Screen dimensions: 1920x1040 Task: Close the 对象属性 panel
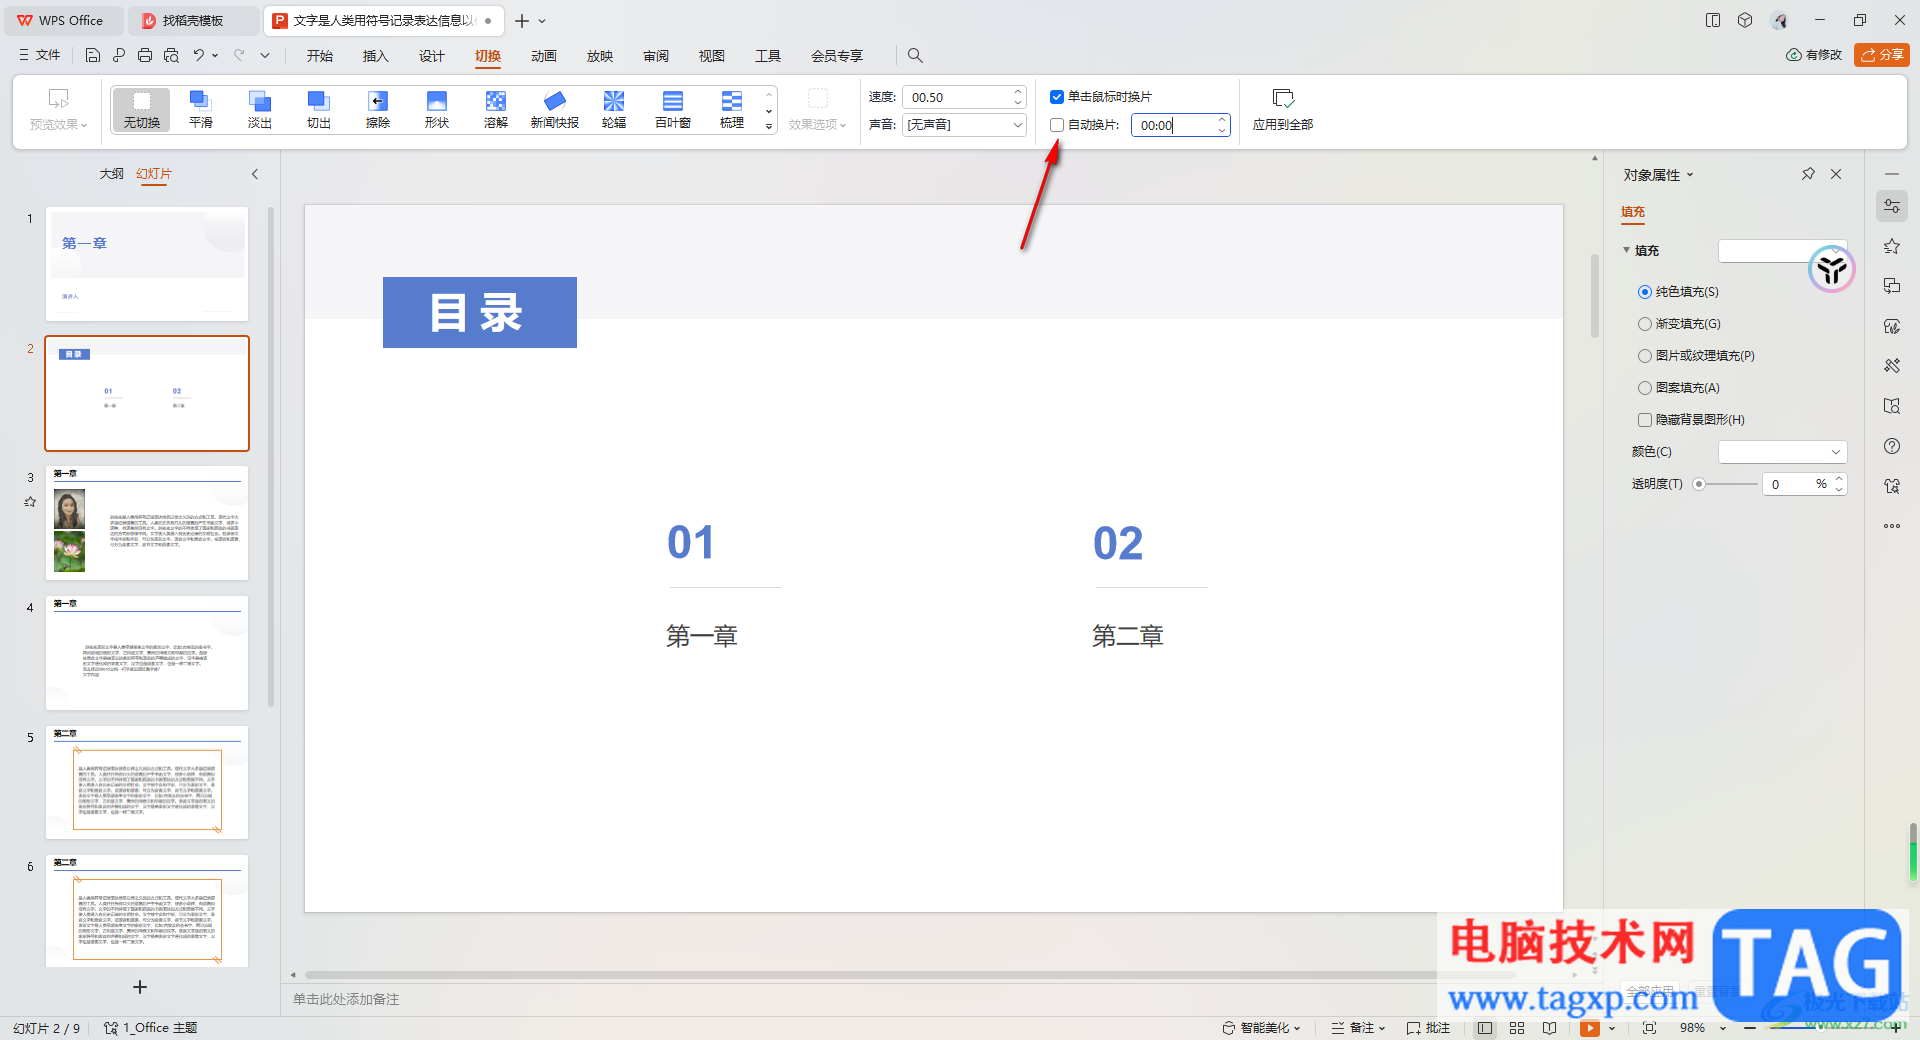(1836, 174)
